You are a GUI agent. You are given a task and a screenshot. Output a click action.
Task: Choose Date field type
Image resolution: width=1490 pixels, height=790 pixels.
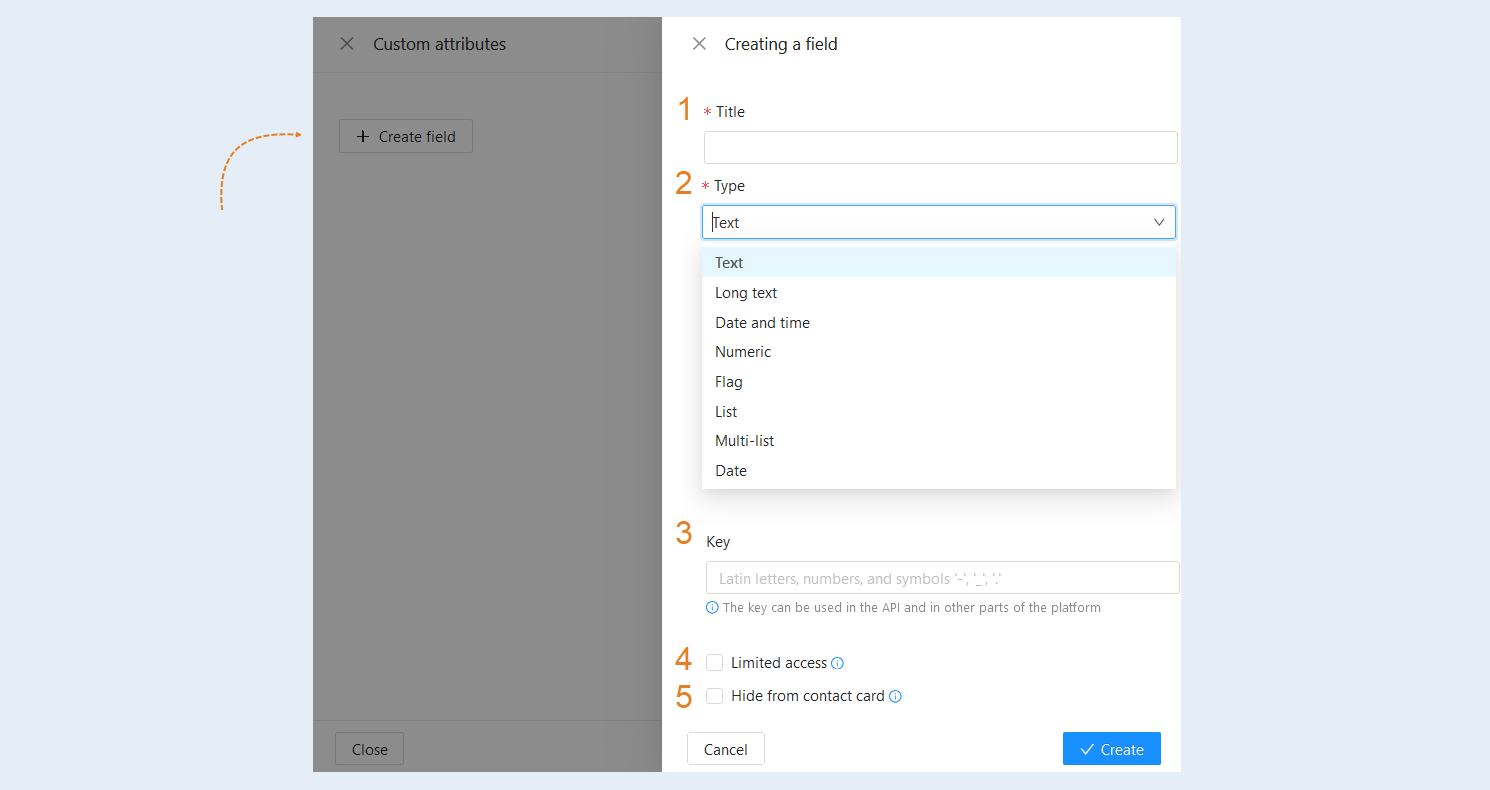[939, 471]
